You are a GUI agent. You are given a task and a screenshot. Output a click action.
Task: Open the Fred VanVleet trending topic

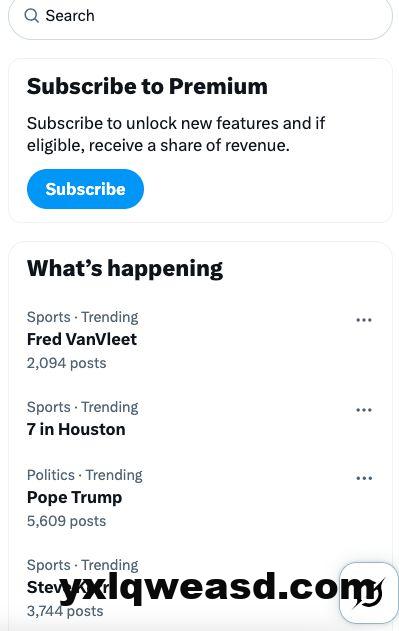[x=200, y=340]
